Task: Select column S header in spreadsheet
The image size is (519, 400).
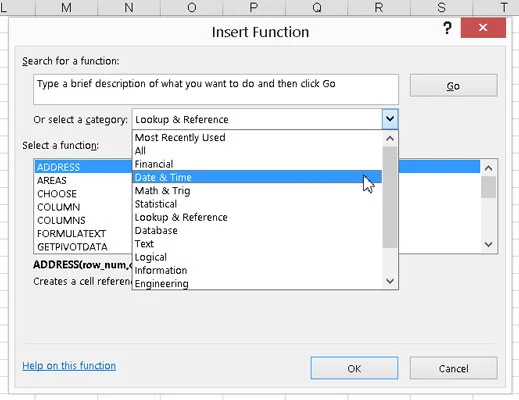Action: [441, 7]
